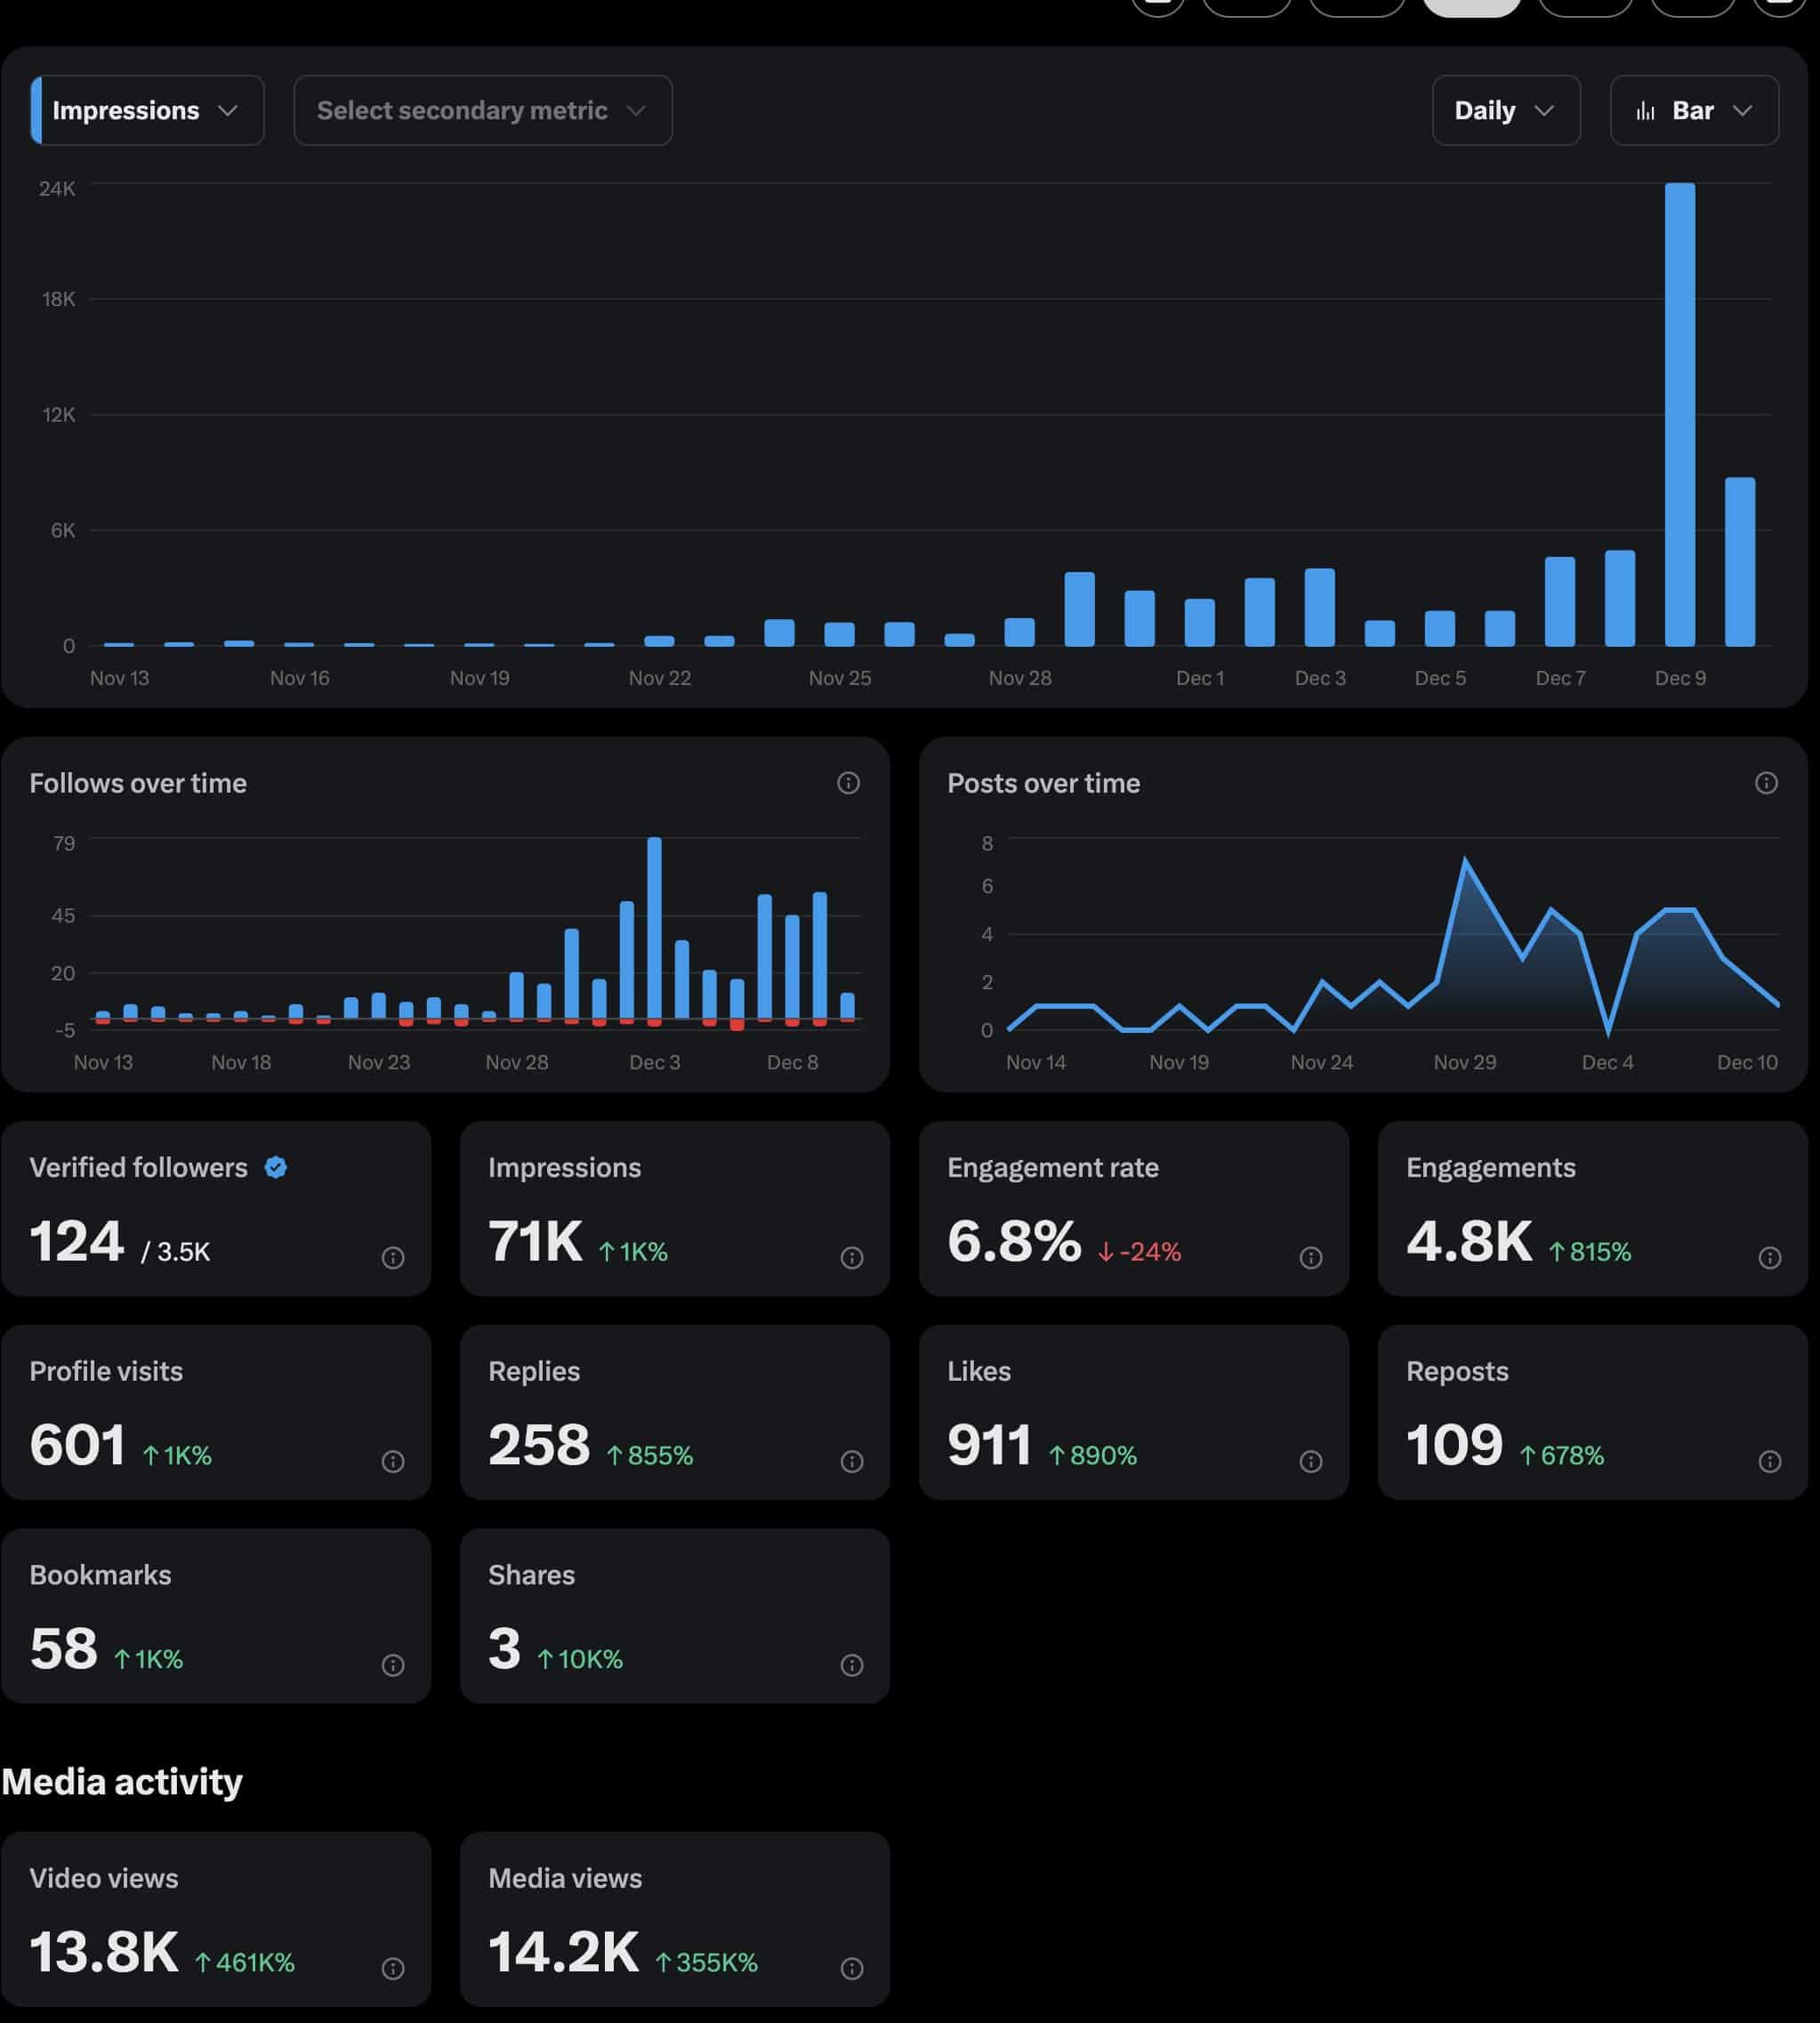Click info icon on Replies card

click(852, 1462)
